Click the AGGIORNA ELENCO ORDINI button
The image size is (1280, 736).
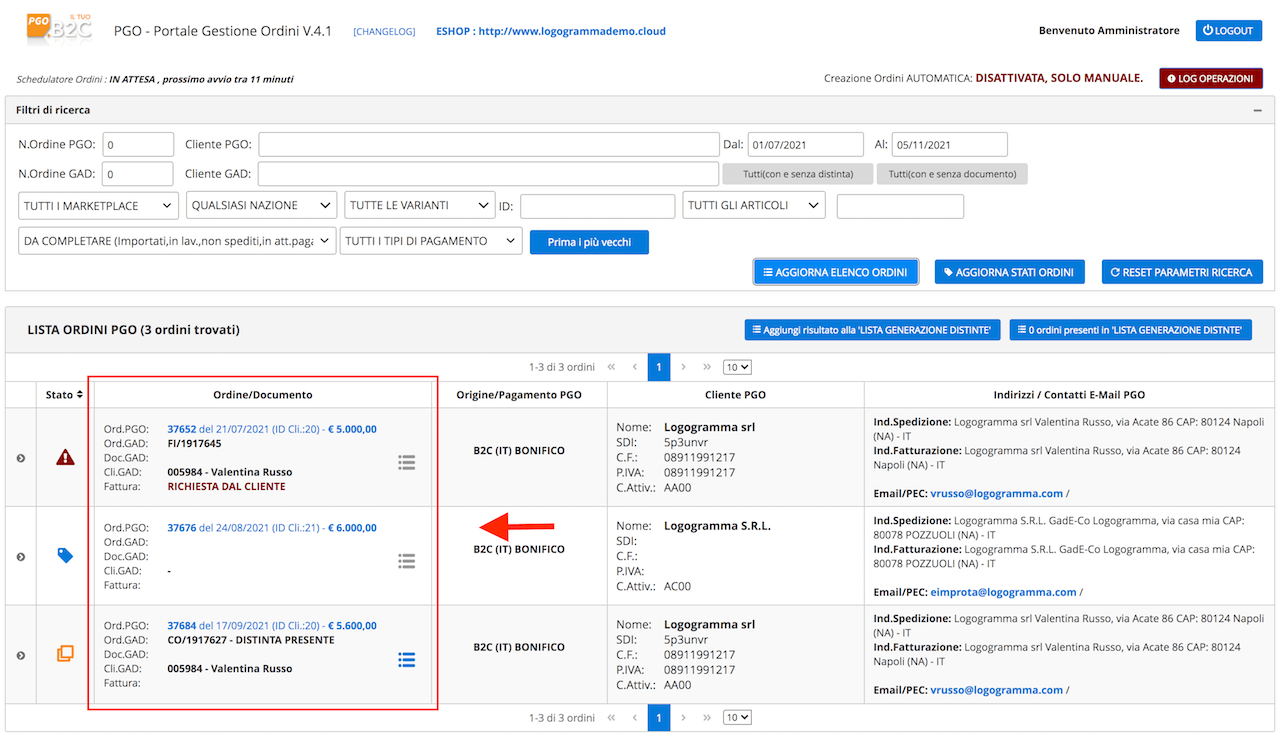click(x=835, y=272)
